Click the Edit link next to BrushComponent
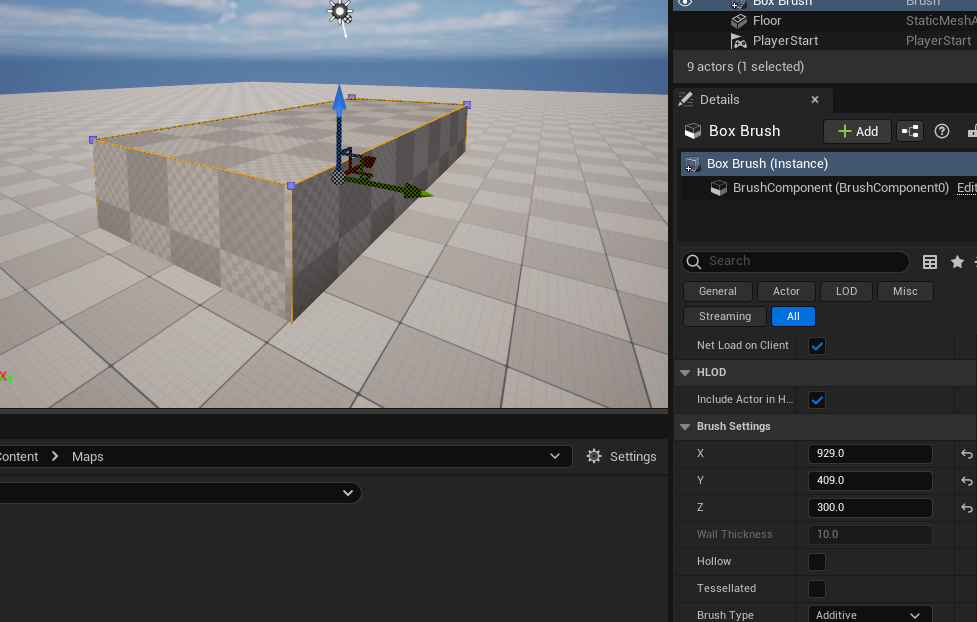The height and width of the screenshot is (622, 977). pos(966,188)
